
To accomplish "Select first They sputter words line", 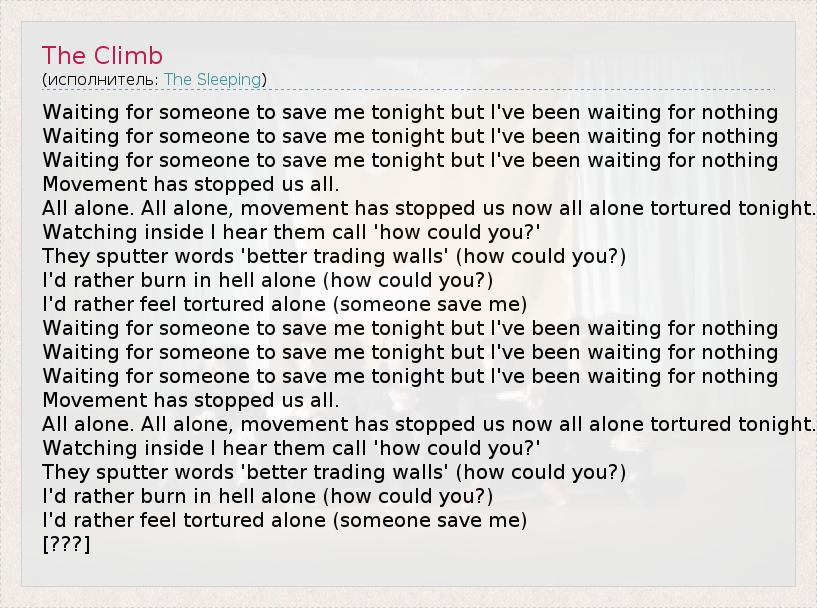I will pos(334,256).
